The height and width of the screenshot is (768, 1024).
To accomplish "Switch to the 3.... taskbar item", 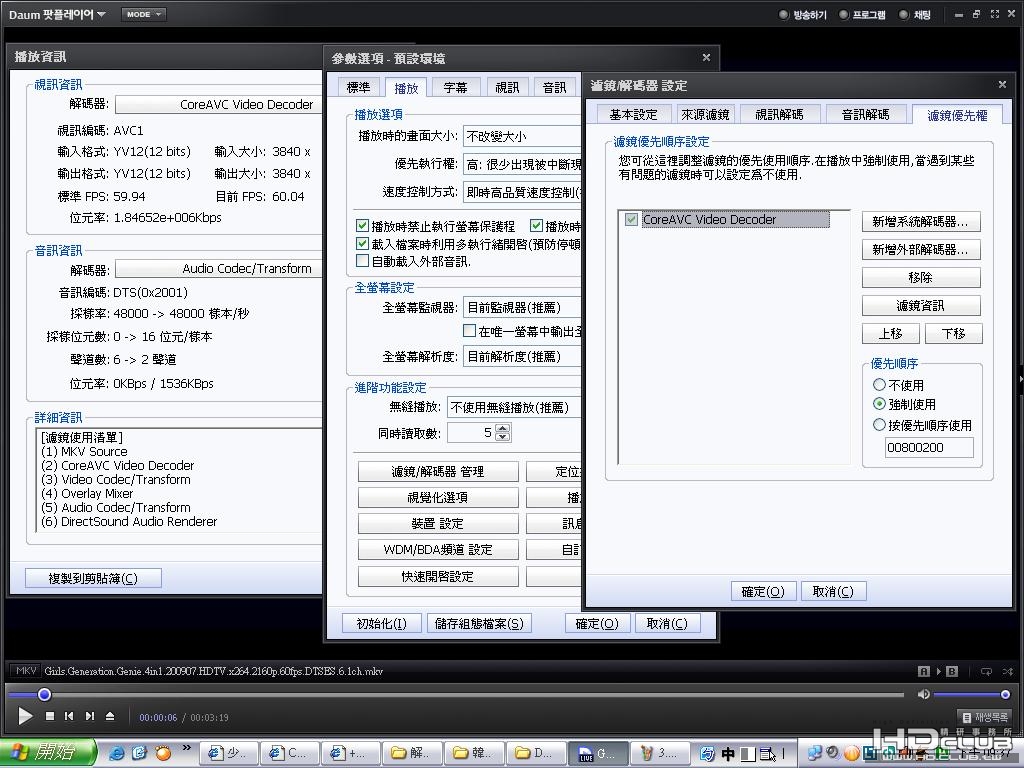I will (x=659, y=753).
